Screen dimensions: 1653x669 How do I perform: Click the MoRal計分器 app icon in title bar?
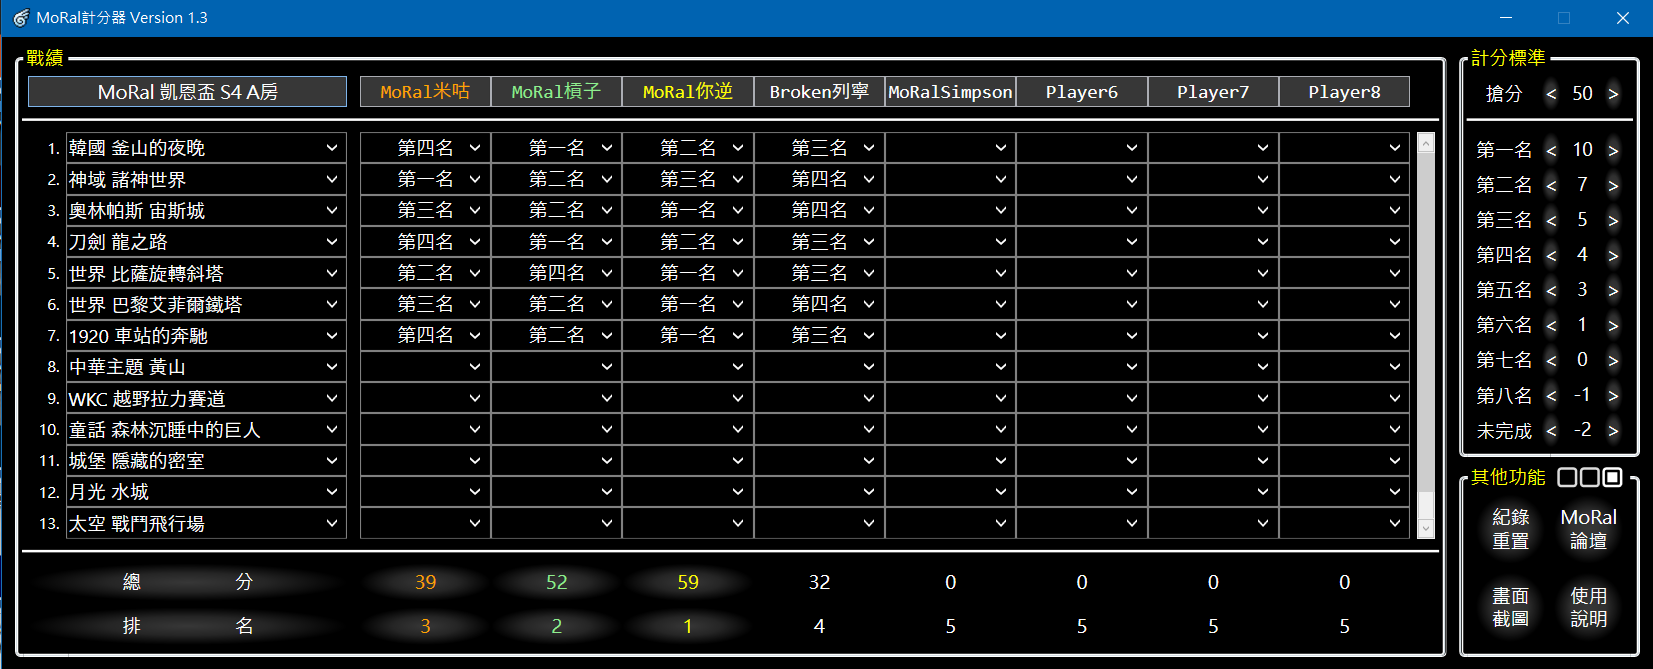(x=20, y=18)
